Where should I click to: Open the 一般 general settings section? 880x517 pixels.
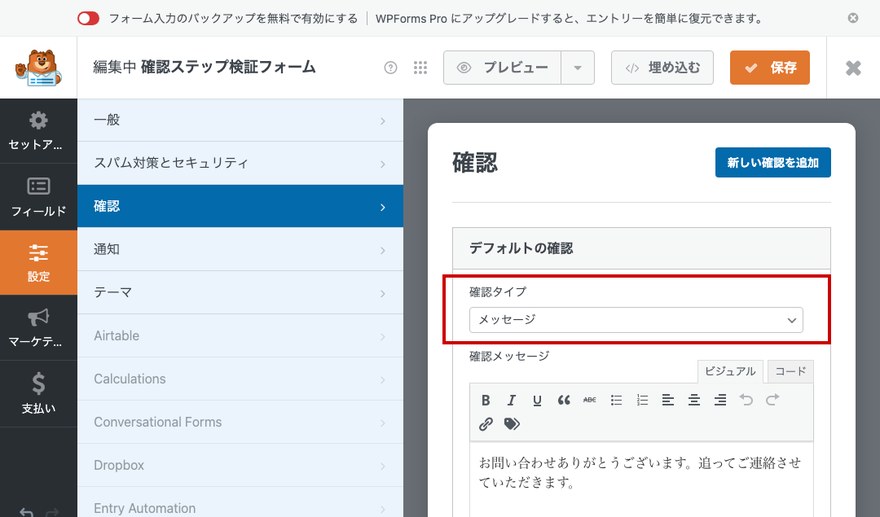point(240,120)
